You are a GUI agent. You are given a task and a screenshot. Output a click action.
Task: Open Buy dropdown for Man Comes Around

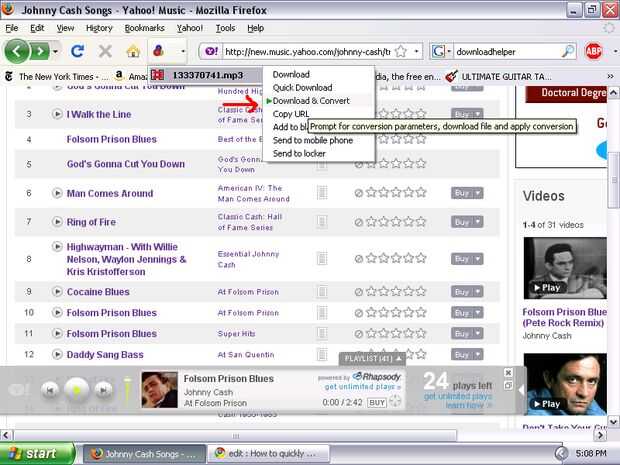pos(478,193)
